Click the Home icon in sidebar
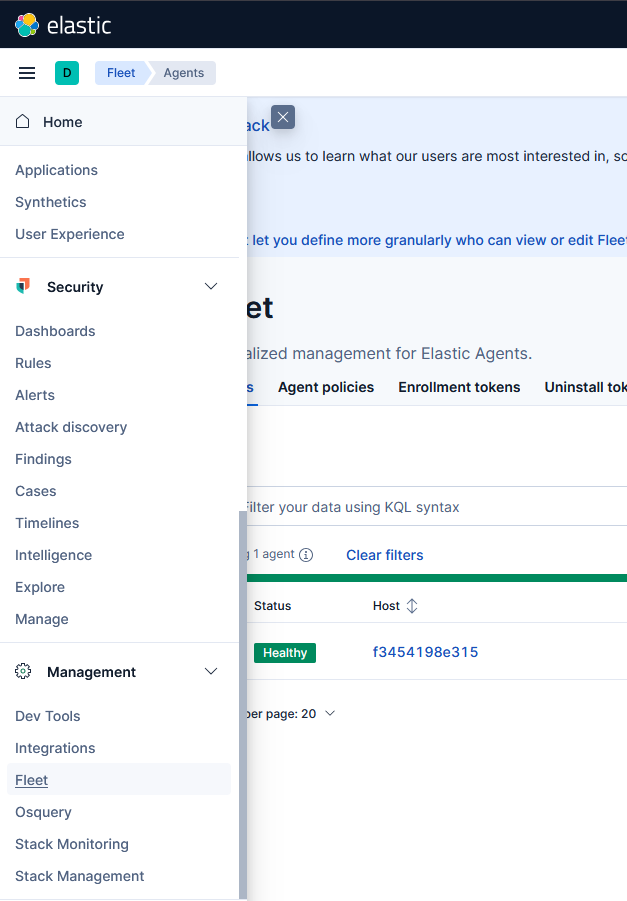The image size is (627, 901). pos(23,122)
